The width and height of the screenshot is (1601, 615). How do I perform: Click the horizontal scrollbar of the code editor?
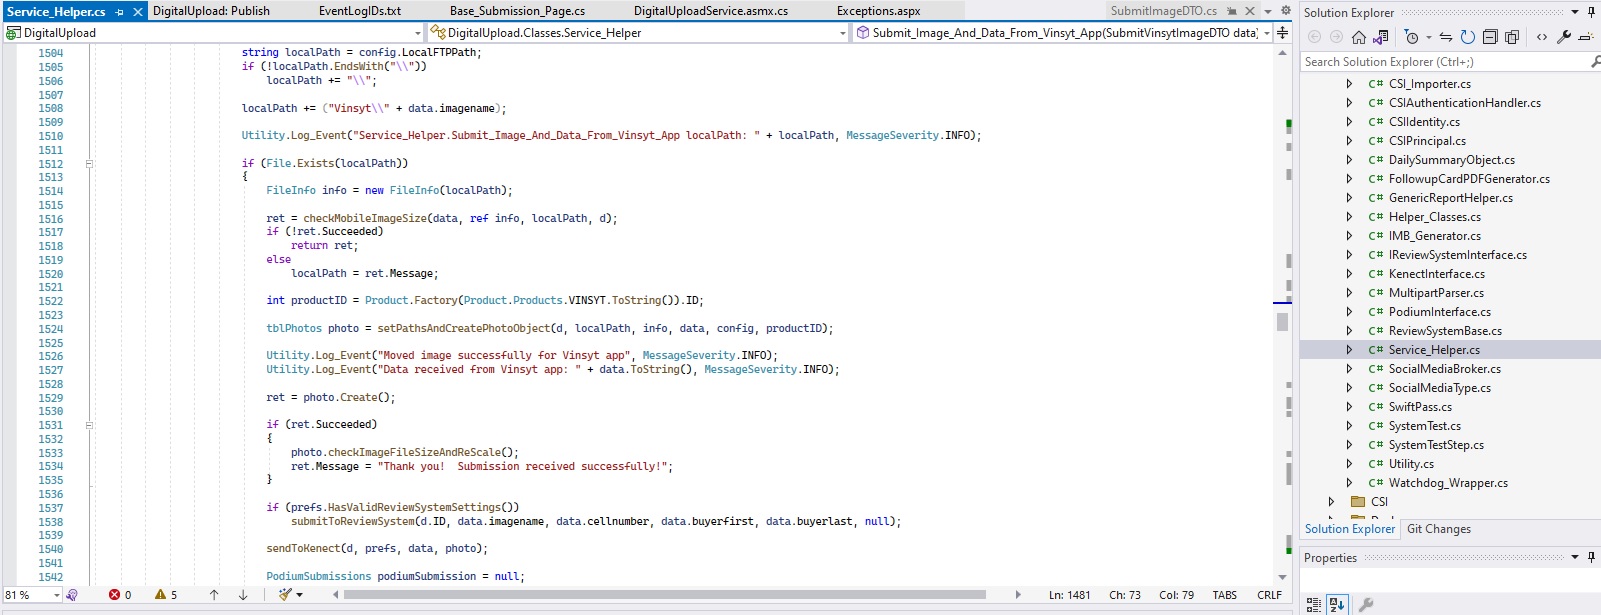click(x=664, y=595)
